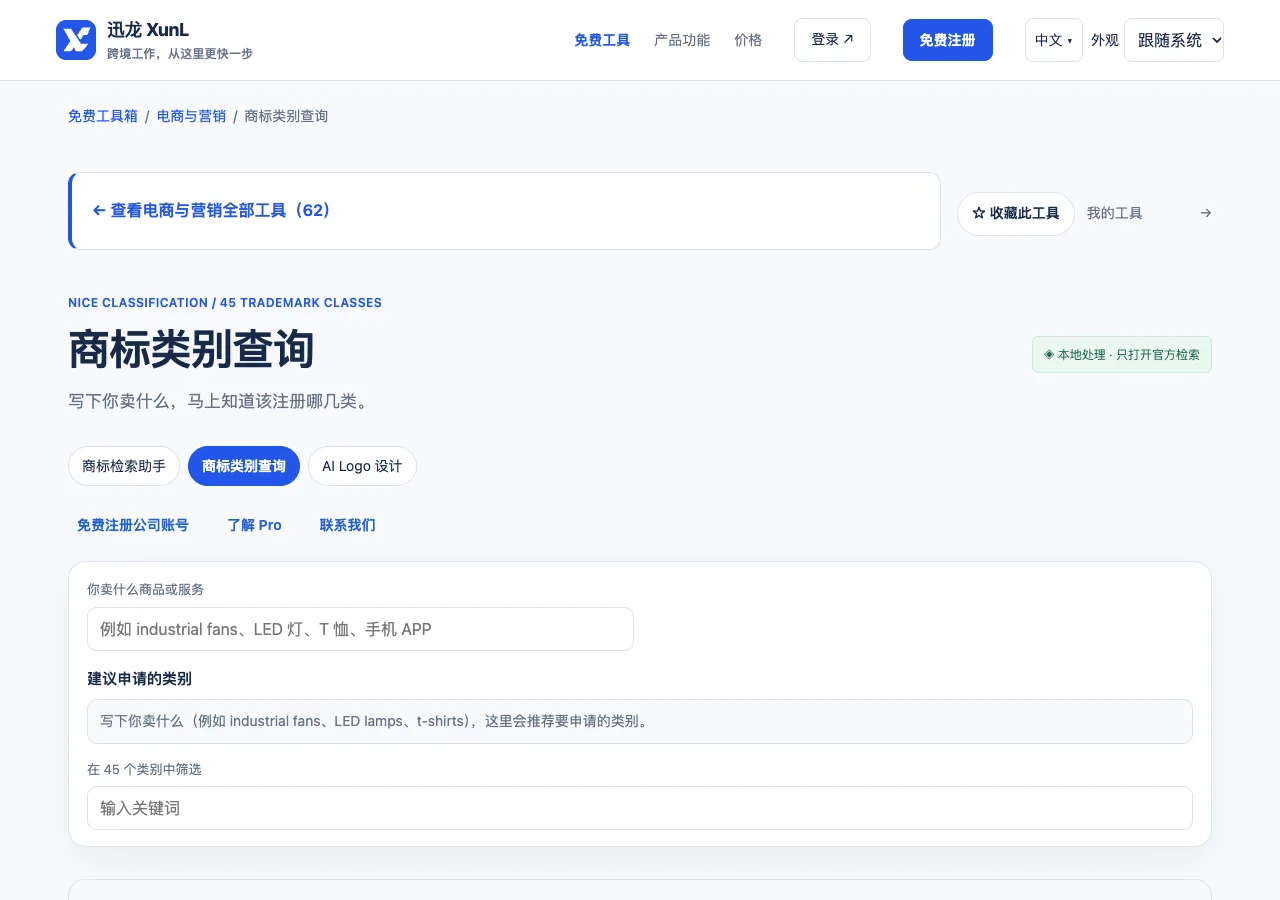Click the 建议申请的类别 label
Image resolution: width=1280 pixels, height=900 pixels.
tap(139, 679)
